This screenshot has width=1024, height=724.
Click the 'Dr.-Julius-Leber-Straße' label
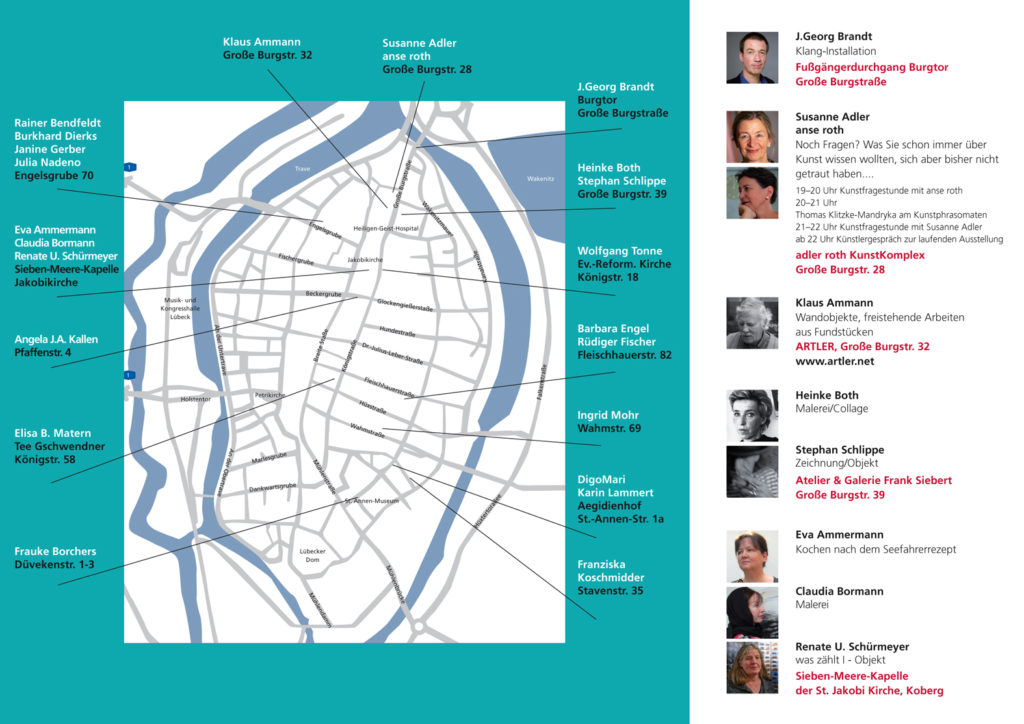tap(392, 353)
